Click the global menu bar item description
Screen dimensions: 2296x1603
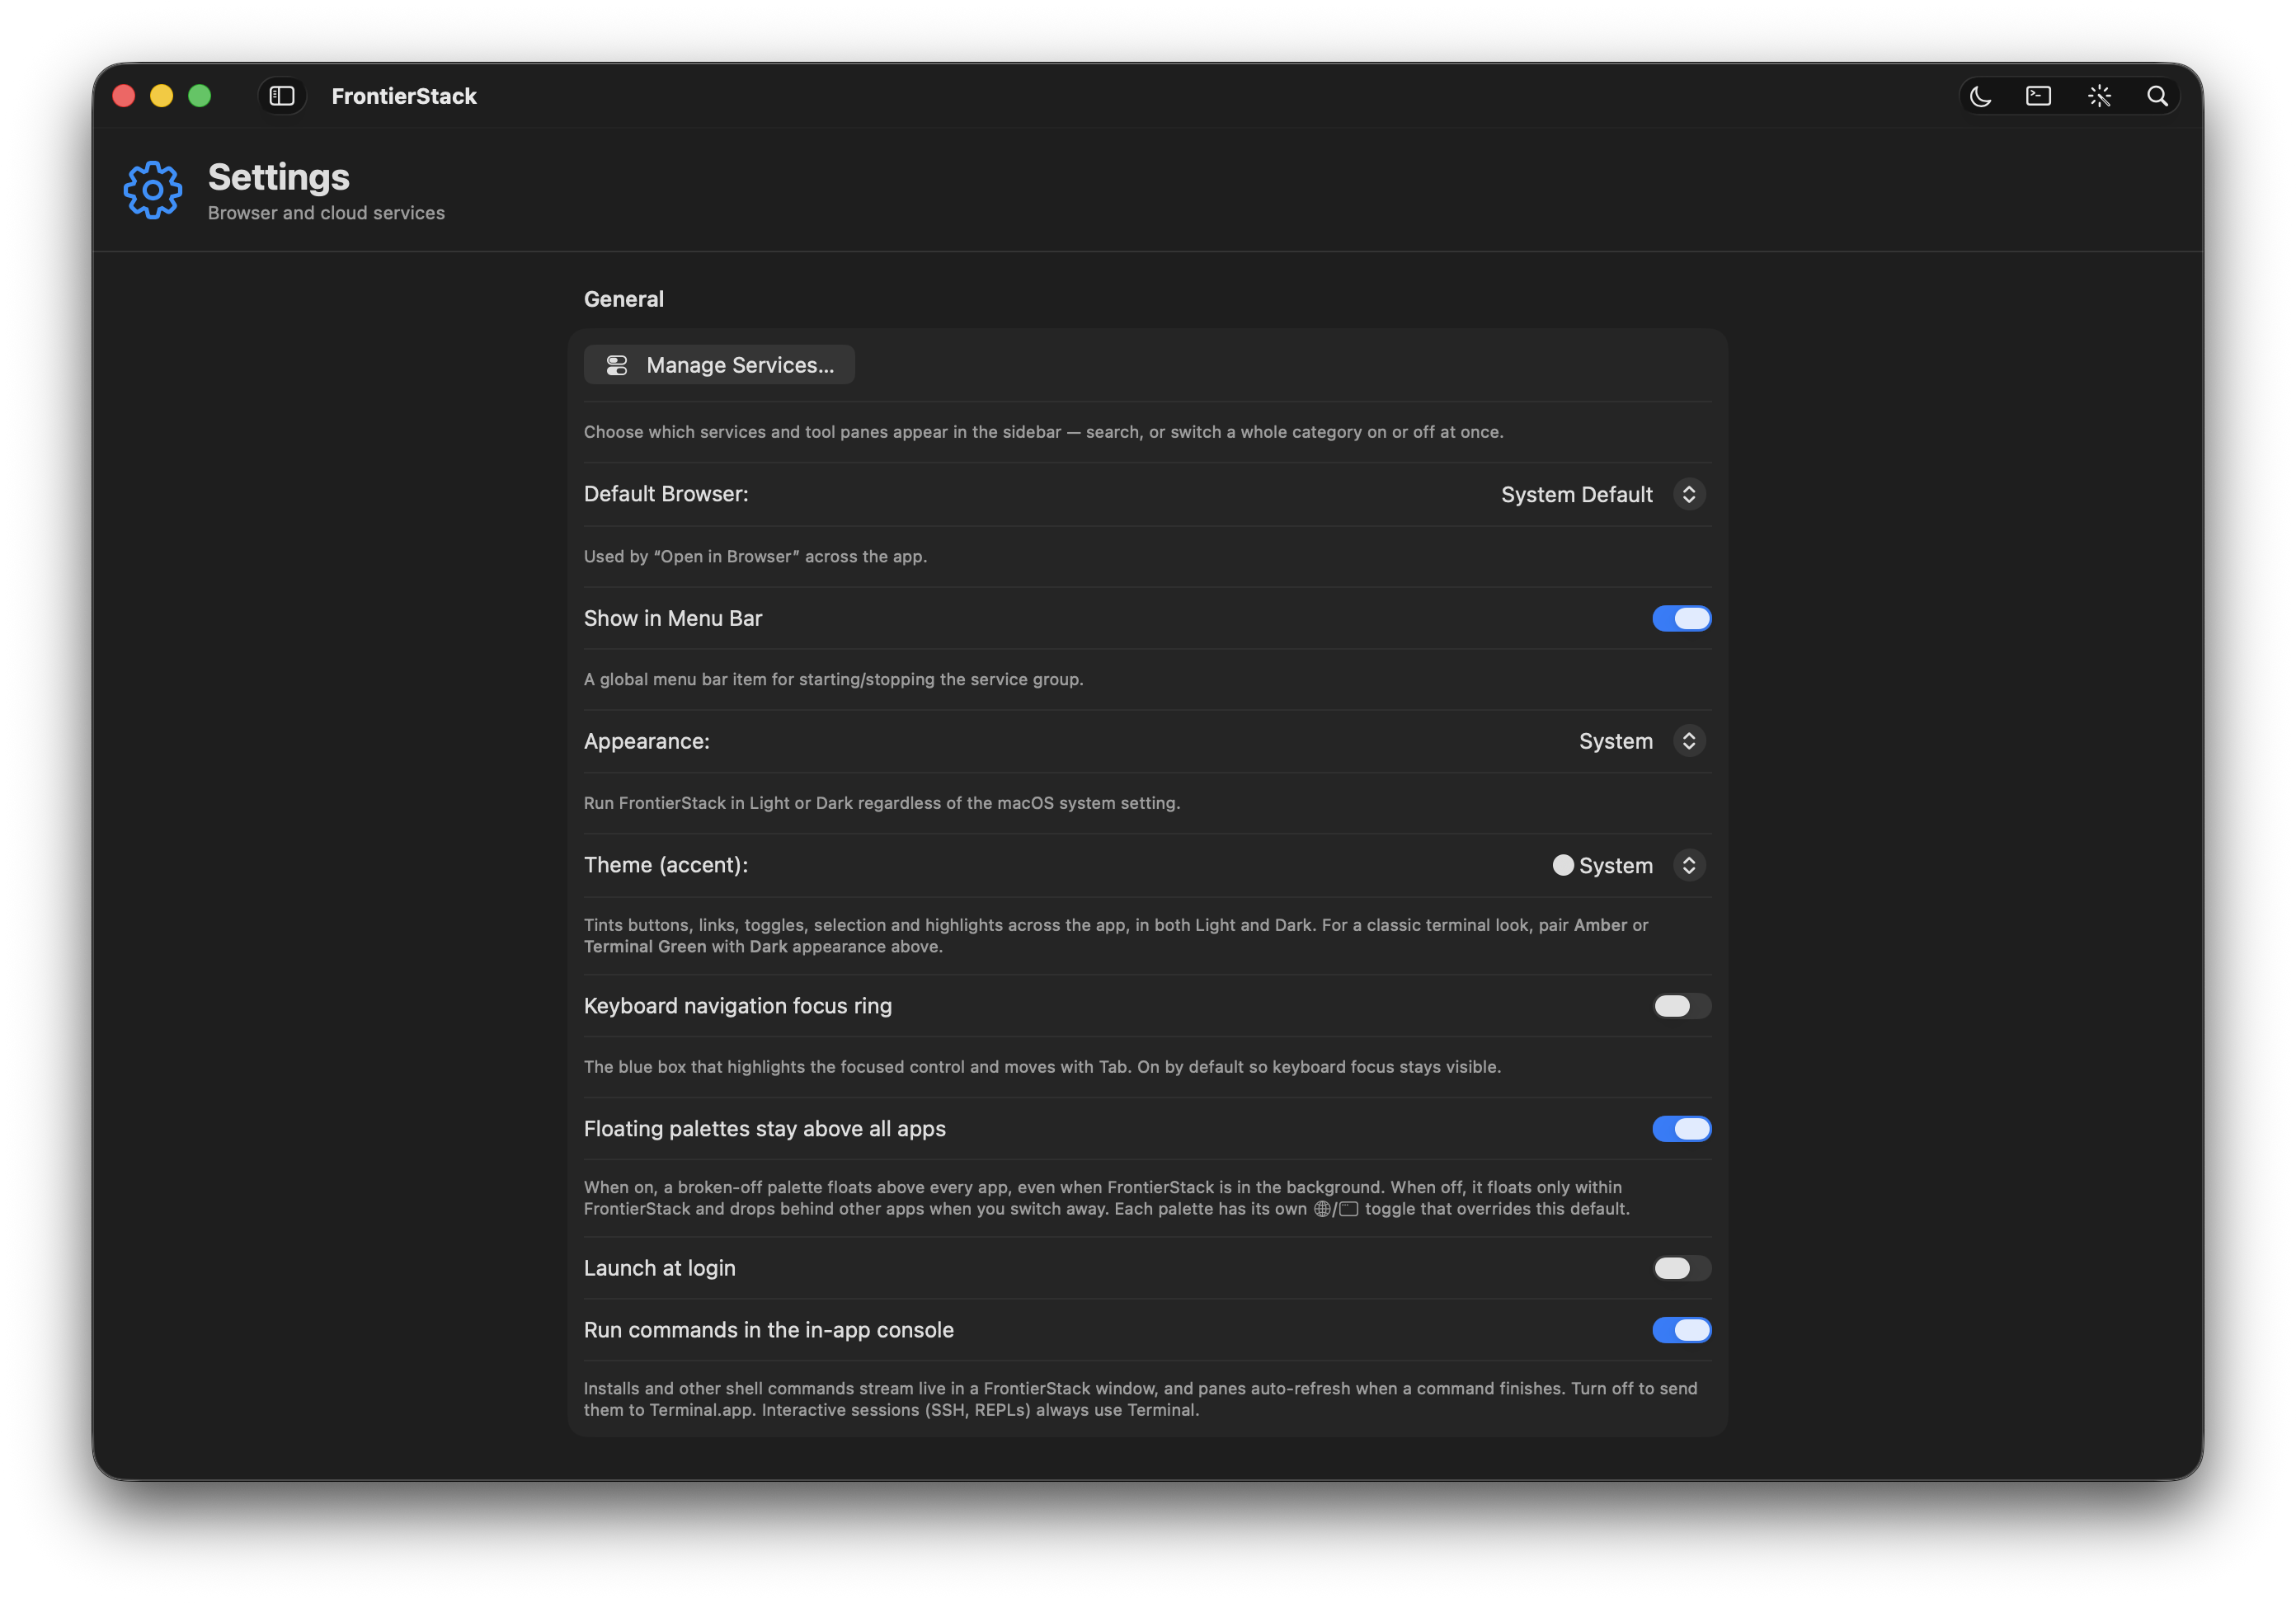pos(834,680)
